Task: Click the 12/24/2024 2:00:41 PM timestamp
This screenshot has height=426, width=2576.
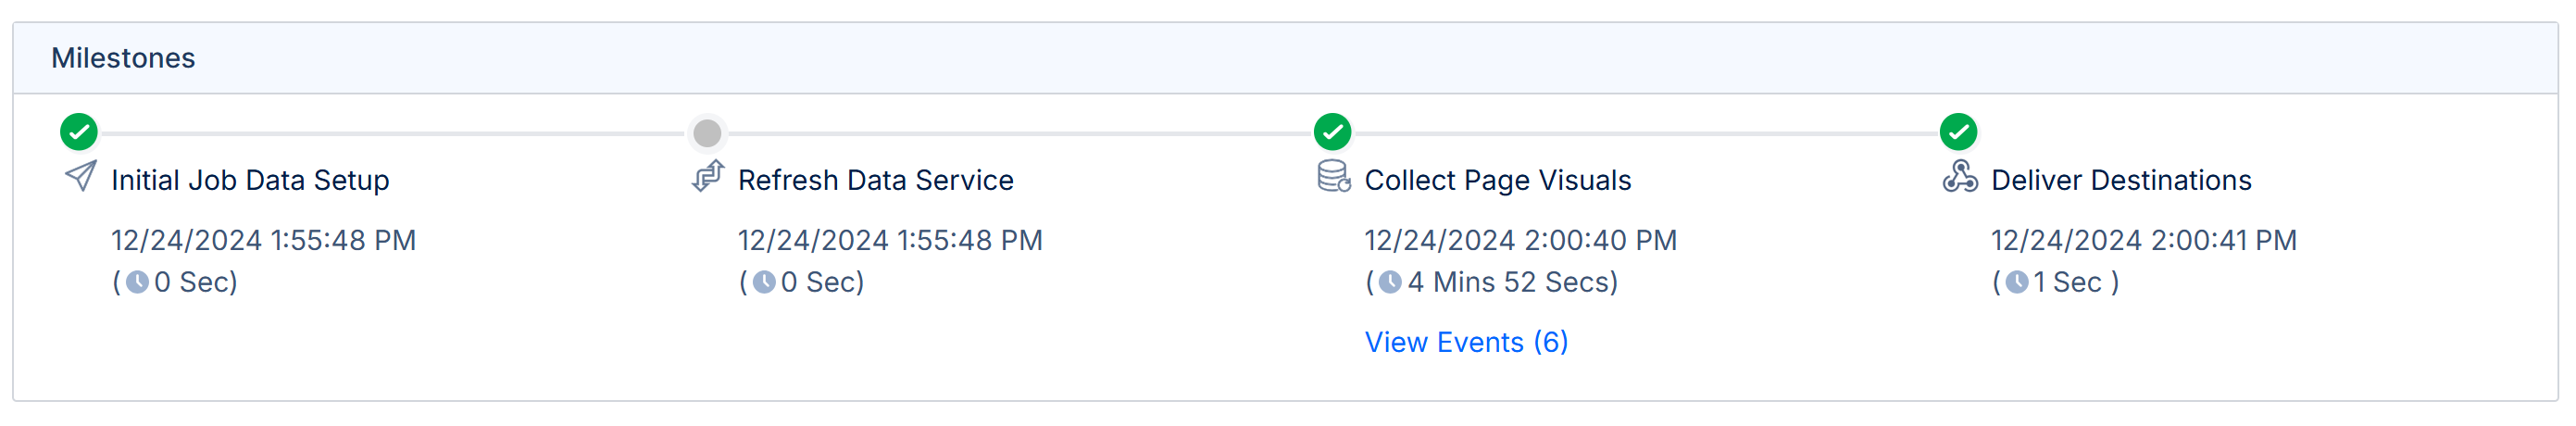Action: pyautogui.click(x=2143, y=240)
